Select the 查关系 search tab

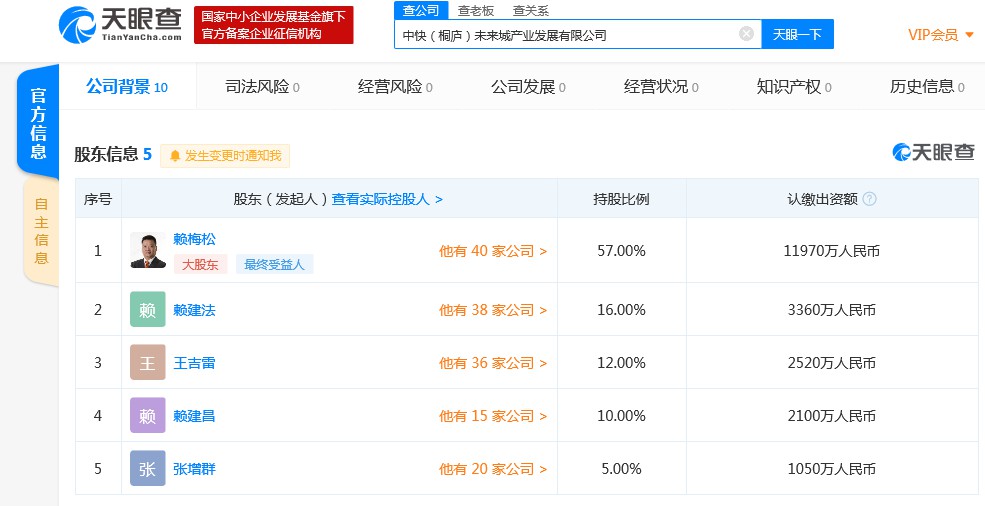tap(531, 11)
